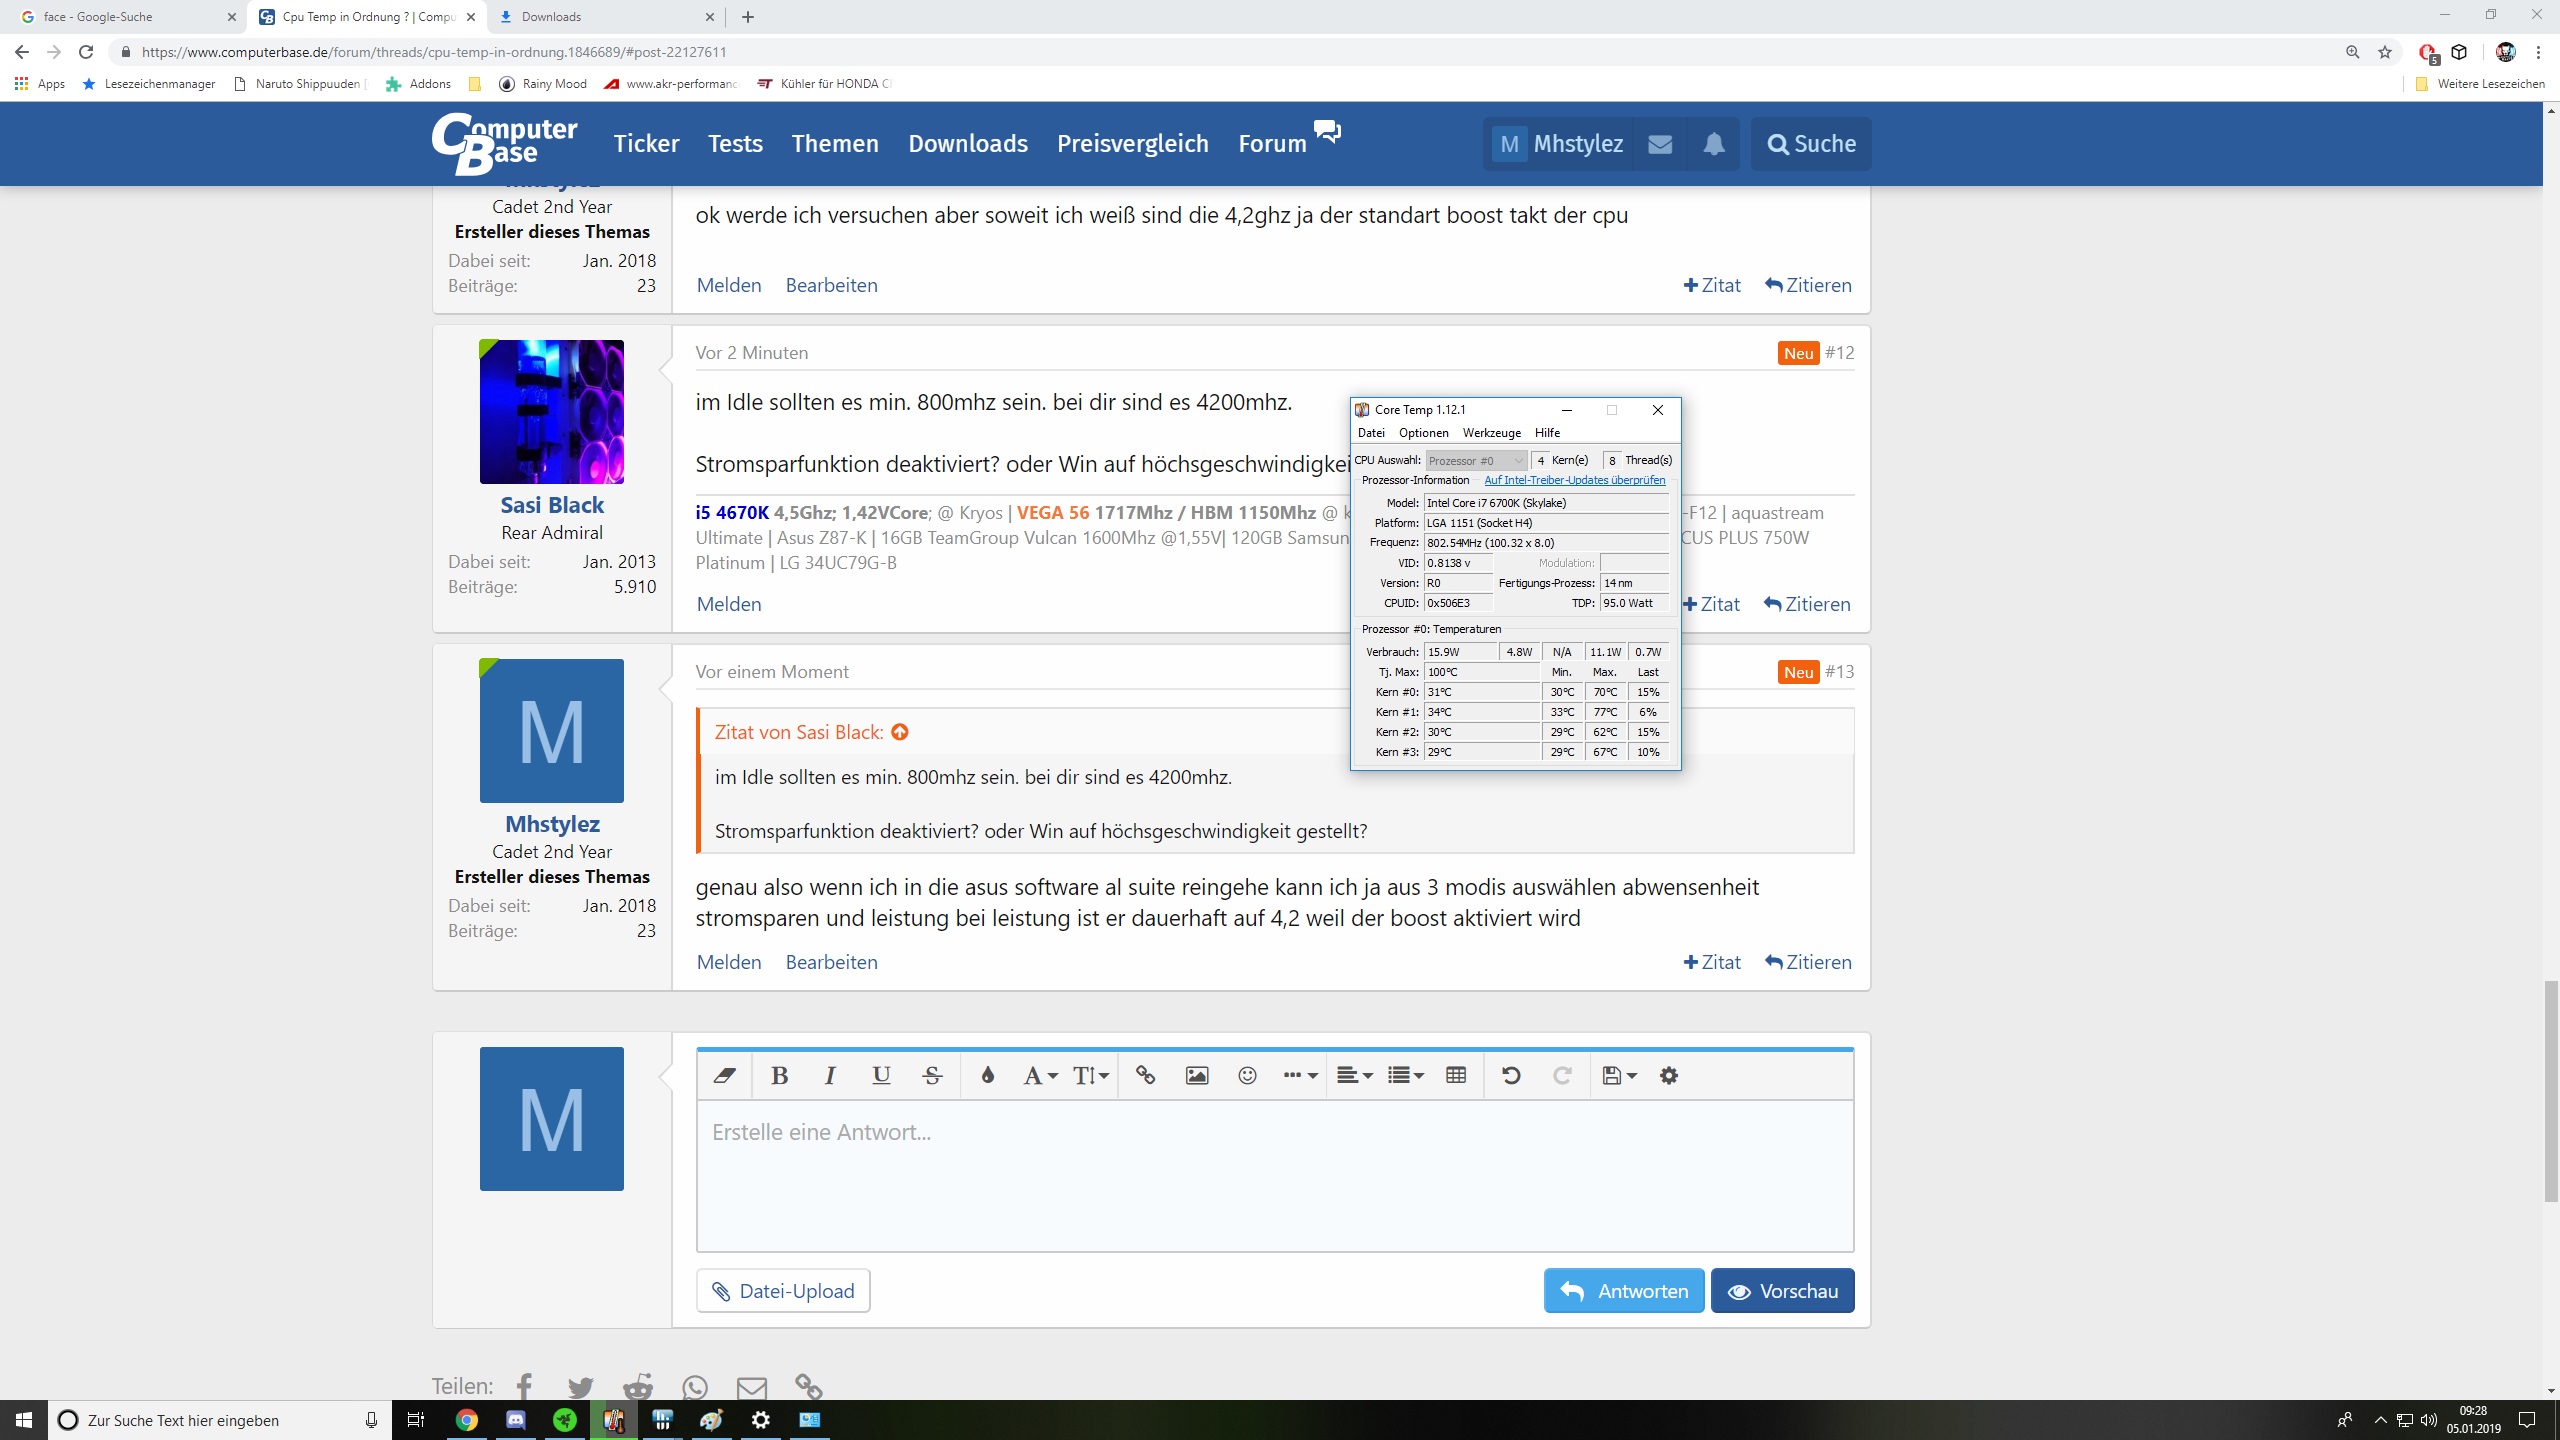Screen dimensions: 2560x1440
Task: Insert a link with the chain icon
Action: [1146, 1076]
